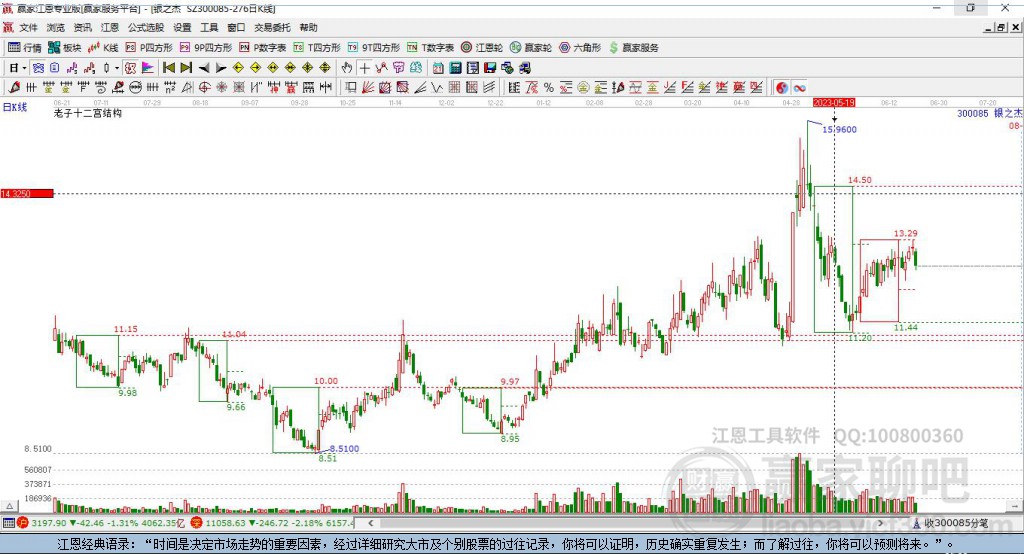
Task: Open the 行情 quotes view
Action: (x=24, y=48)
